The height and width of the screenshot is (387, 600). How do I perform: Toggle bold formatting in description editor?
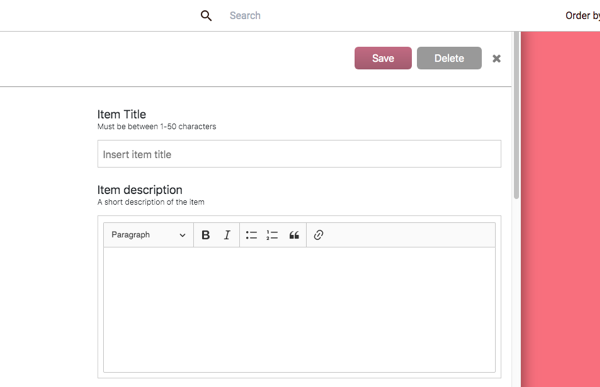[205, 235]
